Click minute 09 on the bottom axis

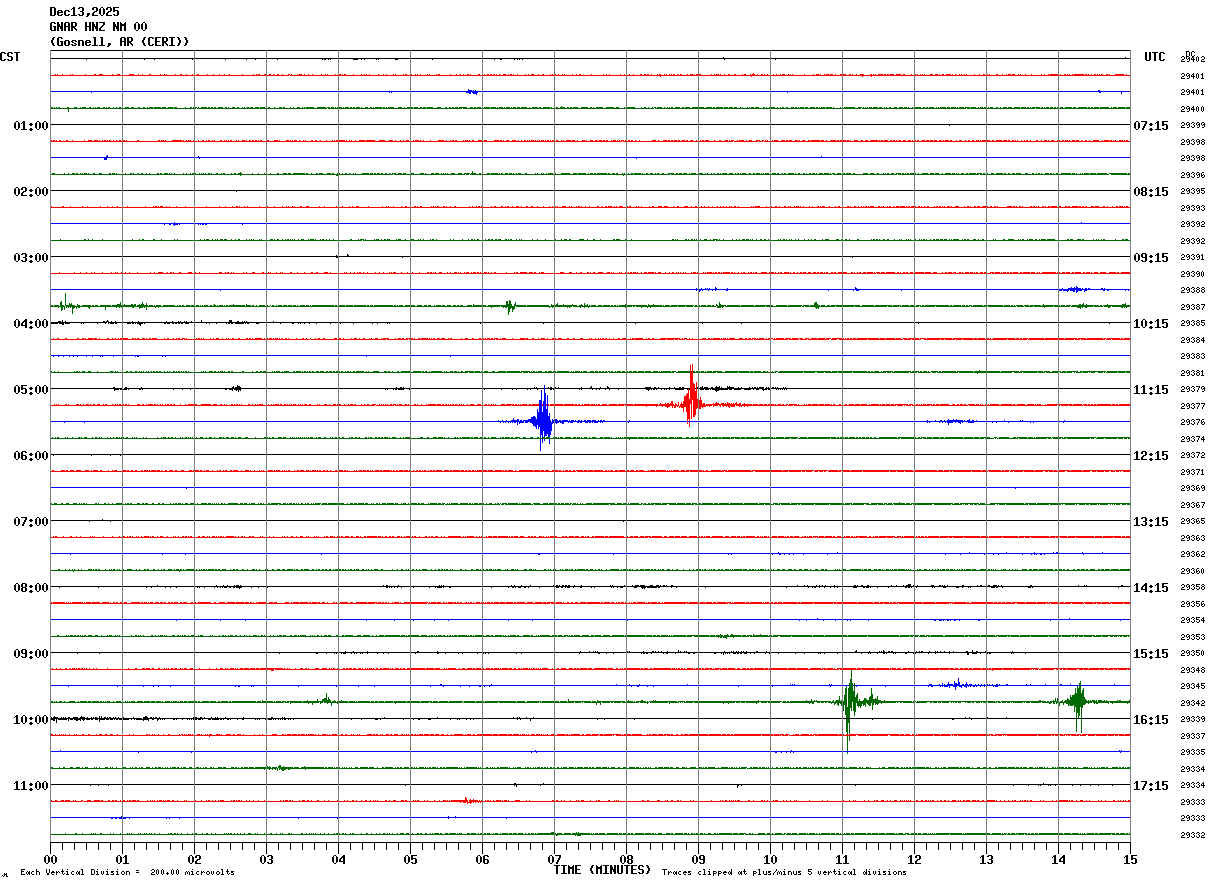coord(698,859)
